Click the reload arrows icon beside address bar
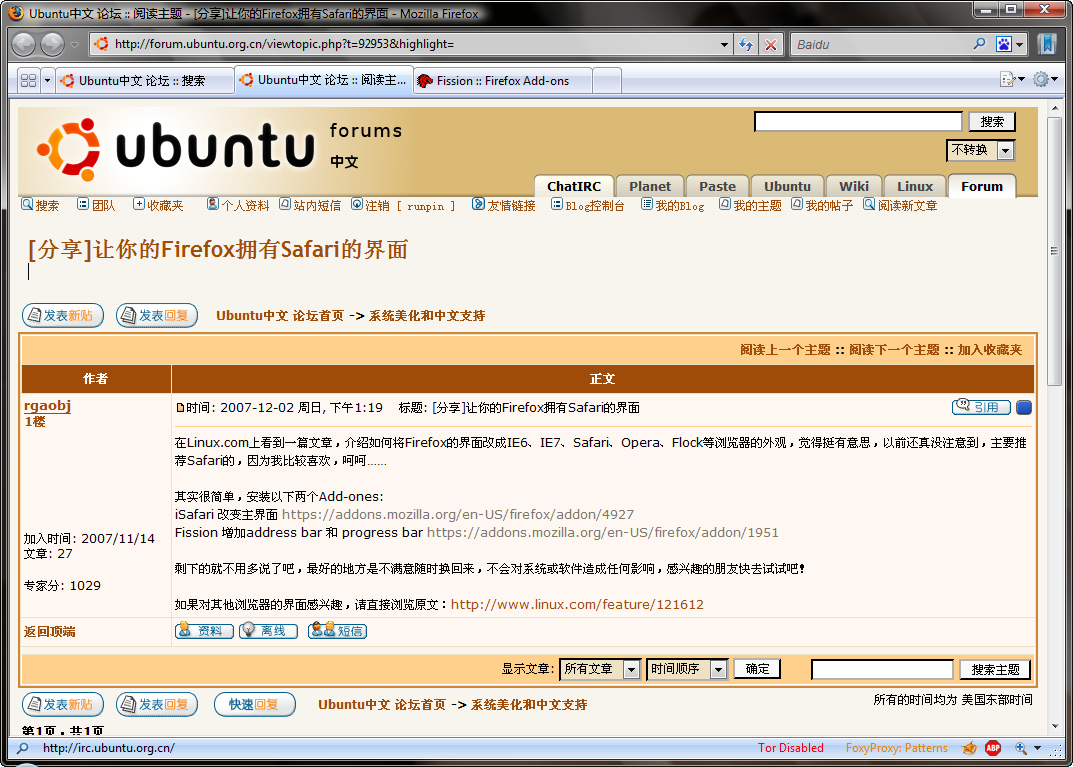1073x767 pixels. pyautogui.click(x=746, y=44)
